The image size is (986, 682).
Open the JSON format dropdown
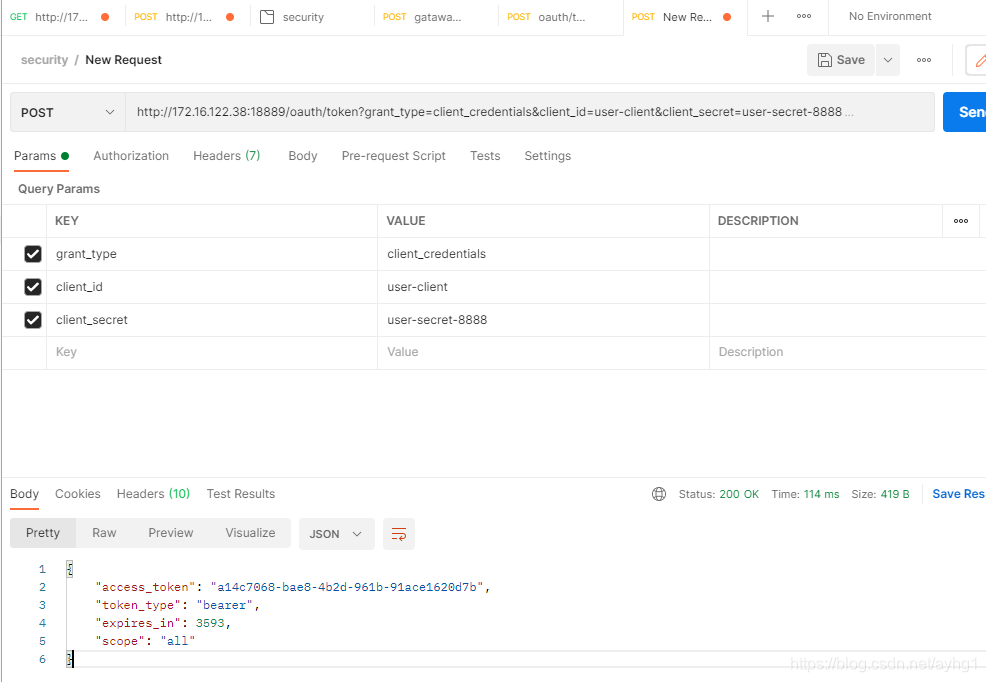point(336,534)
